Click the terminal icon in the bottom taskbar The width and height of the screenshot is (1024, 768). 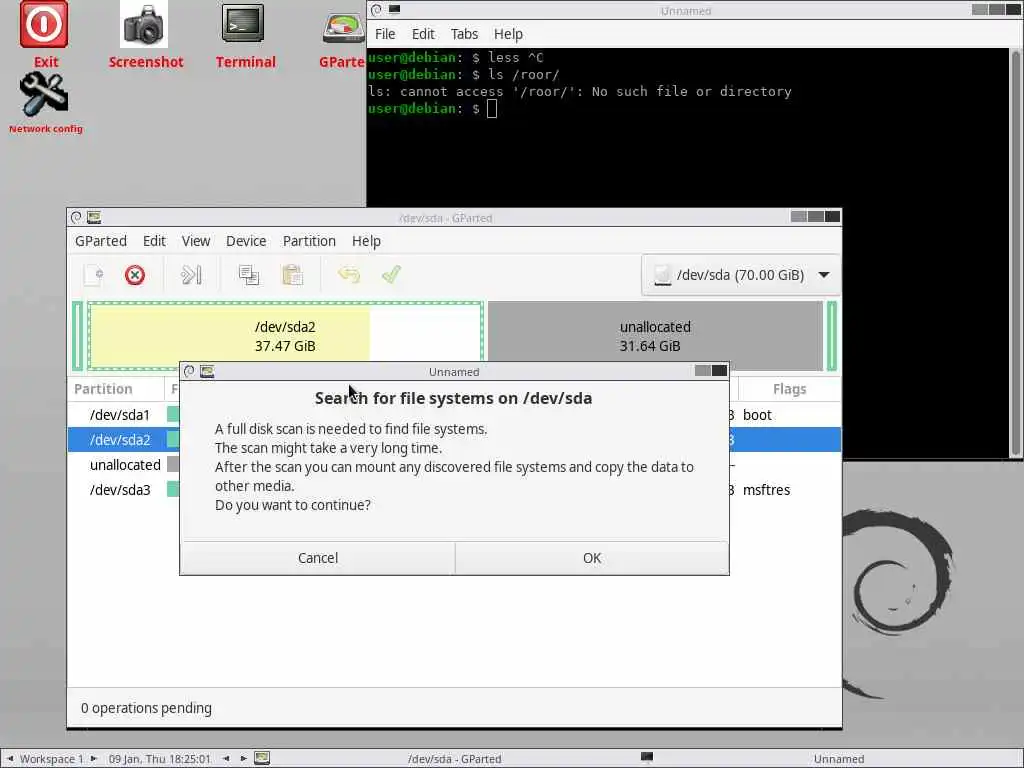click(647, 758)
